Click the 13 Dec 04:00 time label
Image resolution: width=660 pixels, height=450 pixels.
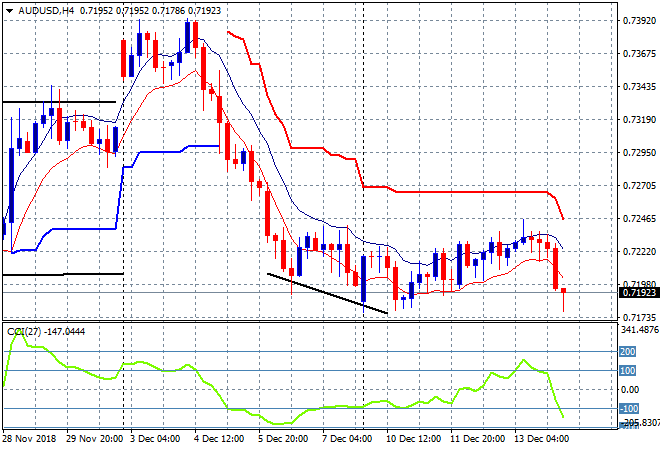tap(541, 439)
